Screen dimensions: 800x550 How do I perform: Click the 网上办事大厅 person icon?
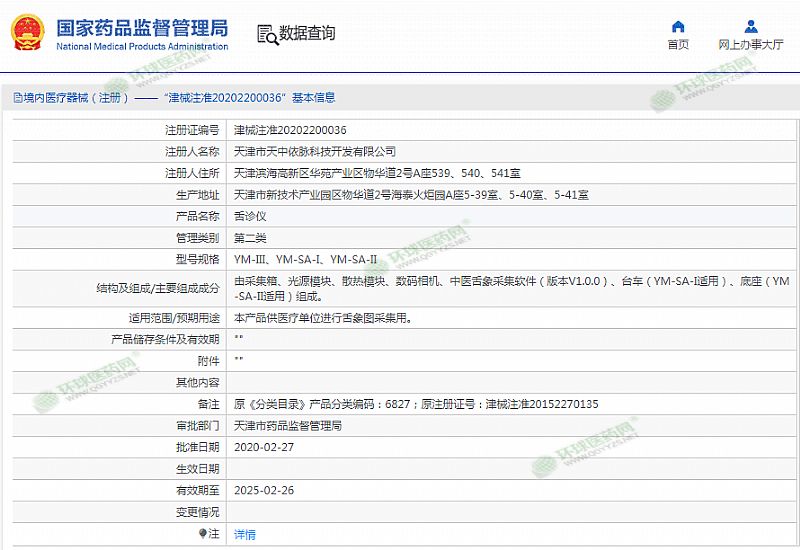[x=751, y=26]
